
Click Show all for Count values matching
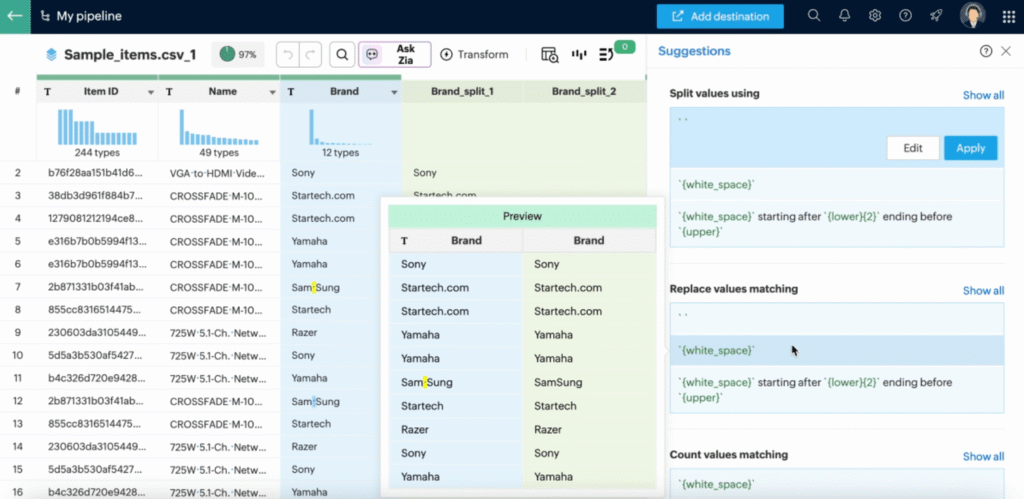click(x=984, y=457)
